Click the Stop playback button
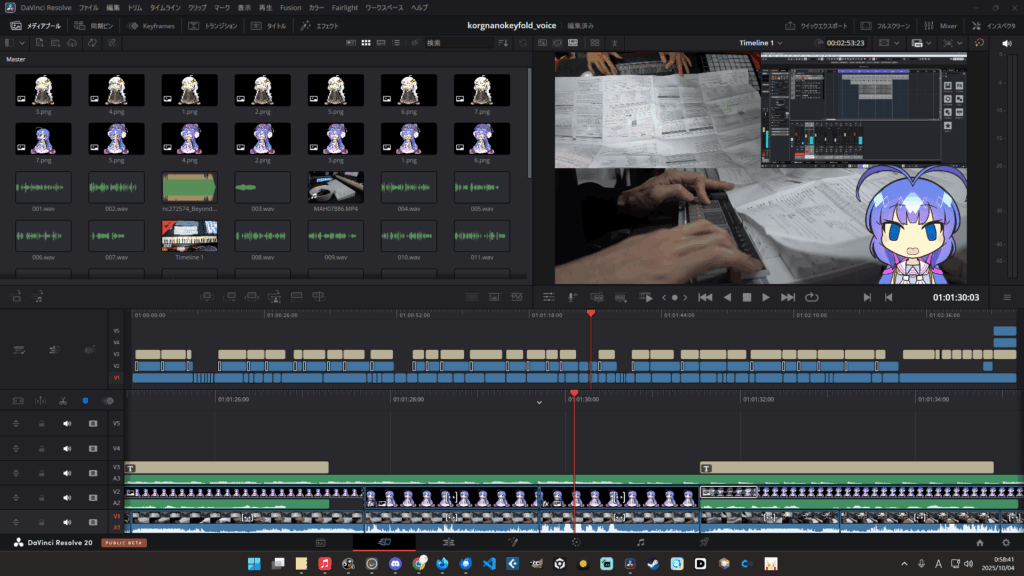The width and height of the screenshot is (1024, 576). [x=746, y=297]
